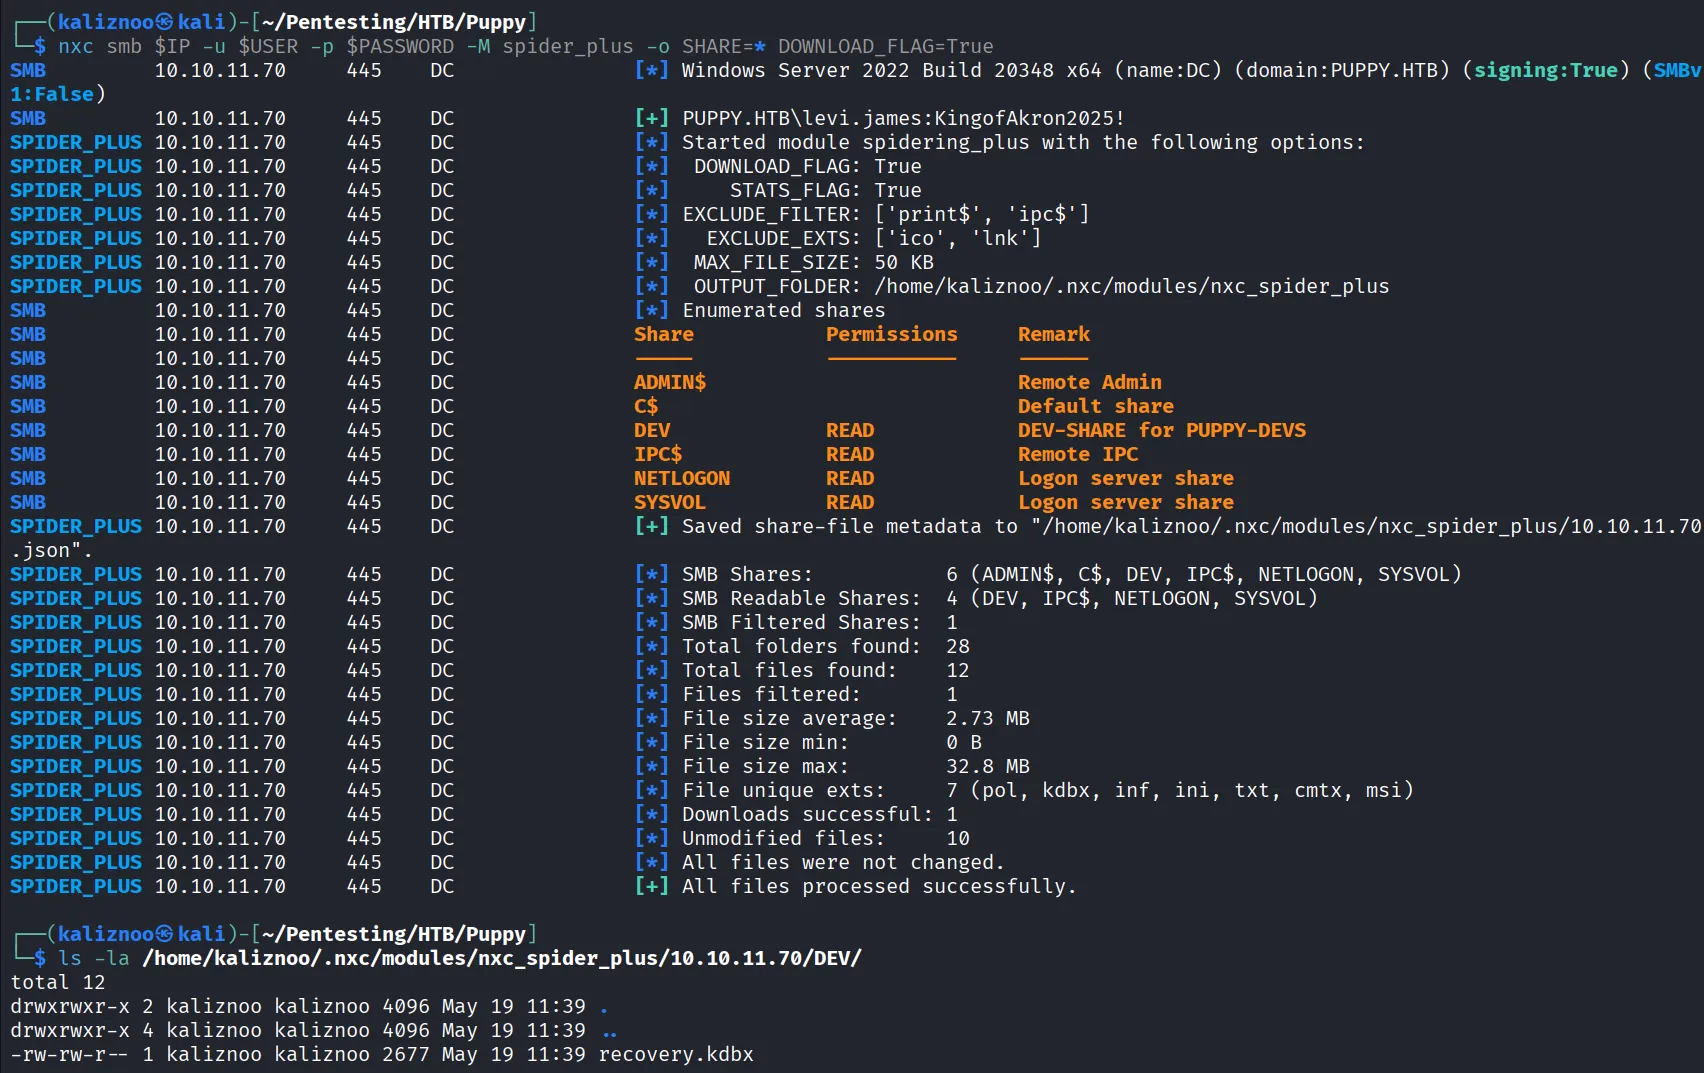Image resolution: width=1704 pixels, height=1073 pixels.
Task: Click the Remark column header
Action: tap(1054, 334)
